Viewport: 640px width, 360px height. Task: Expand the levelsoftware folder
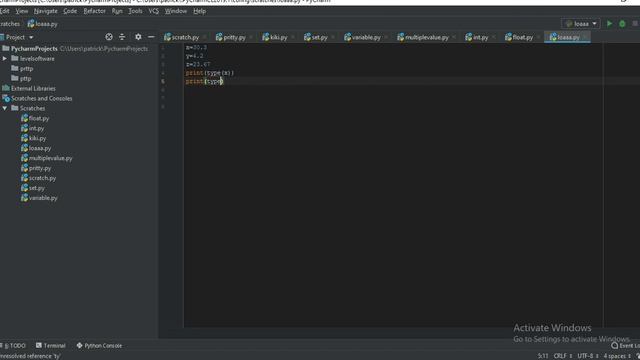point(5,59)
